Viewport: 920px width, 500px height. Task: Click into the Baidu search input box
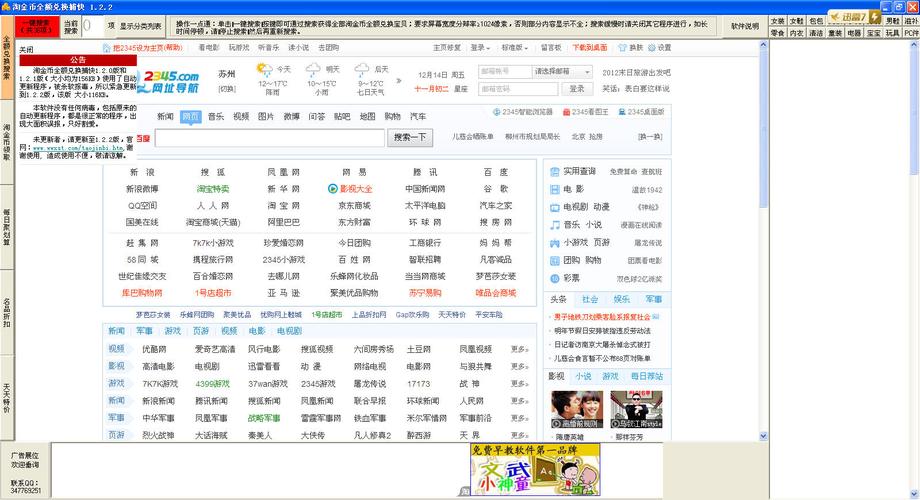(270, 137)
